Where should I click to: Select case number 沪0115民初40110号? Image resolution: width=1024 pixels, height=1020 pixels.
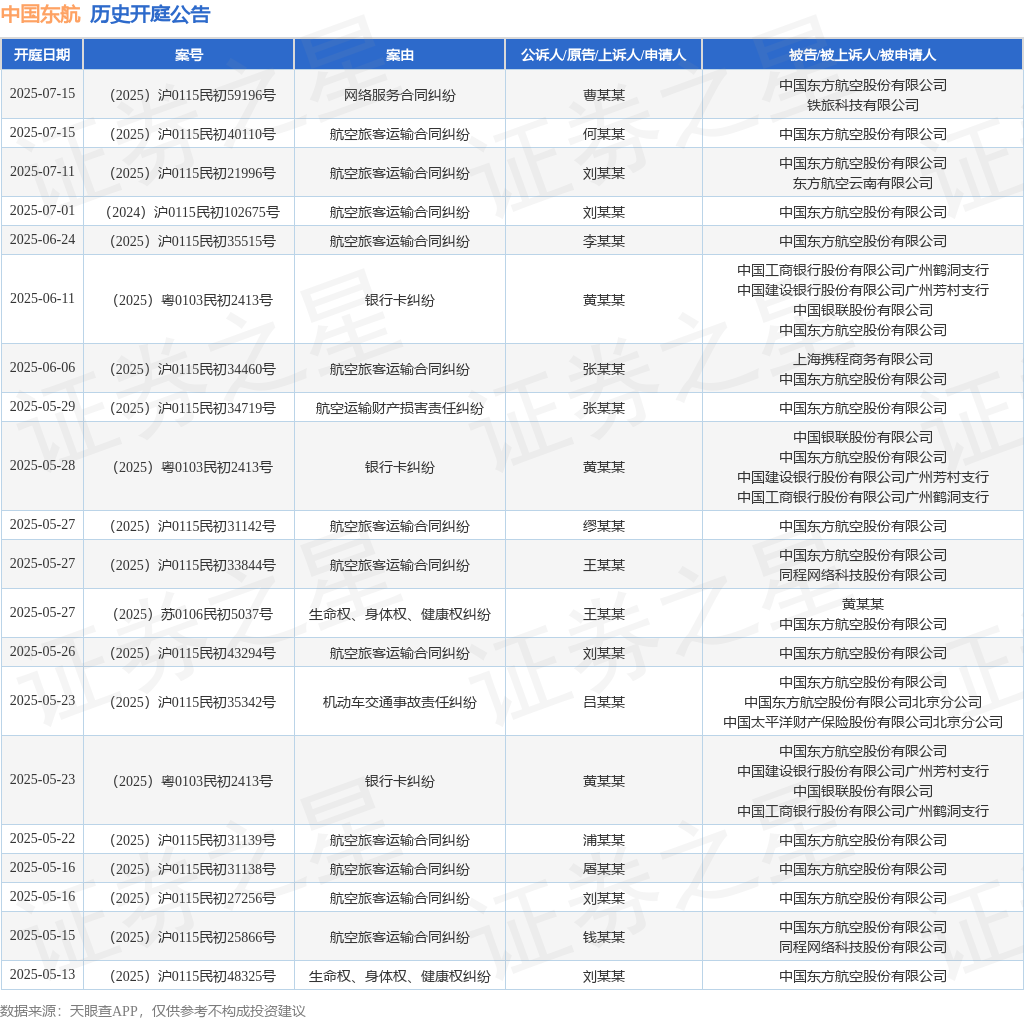(x=193, y=134)
